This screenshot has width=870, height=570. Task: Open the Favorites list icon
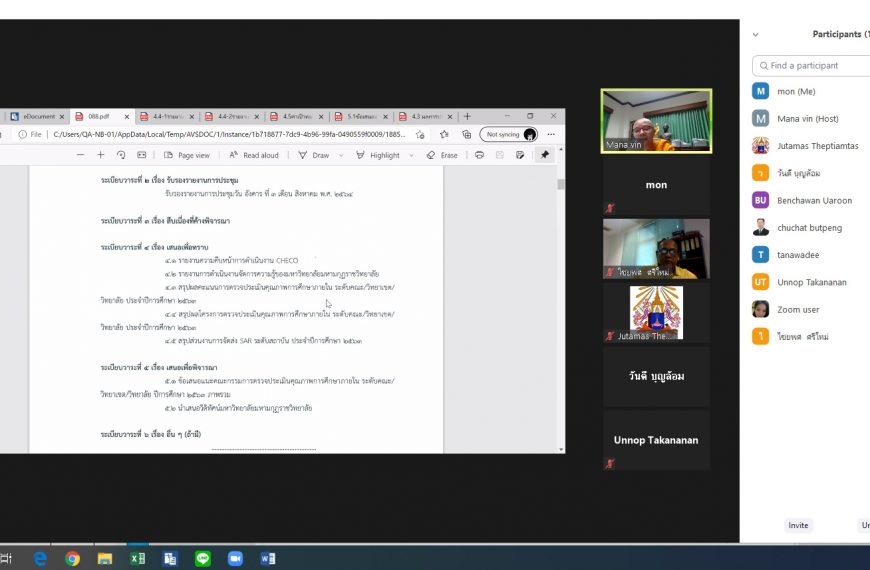click(x=444, y=134)
